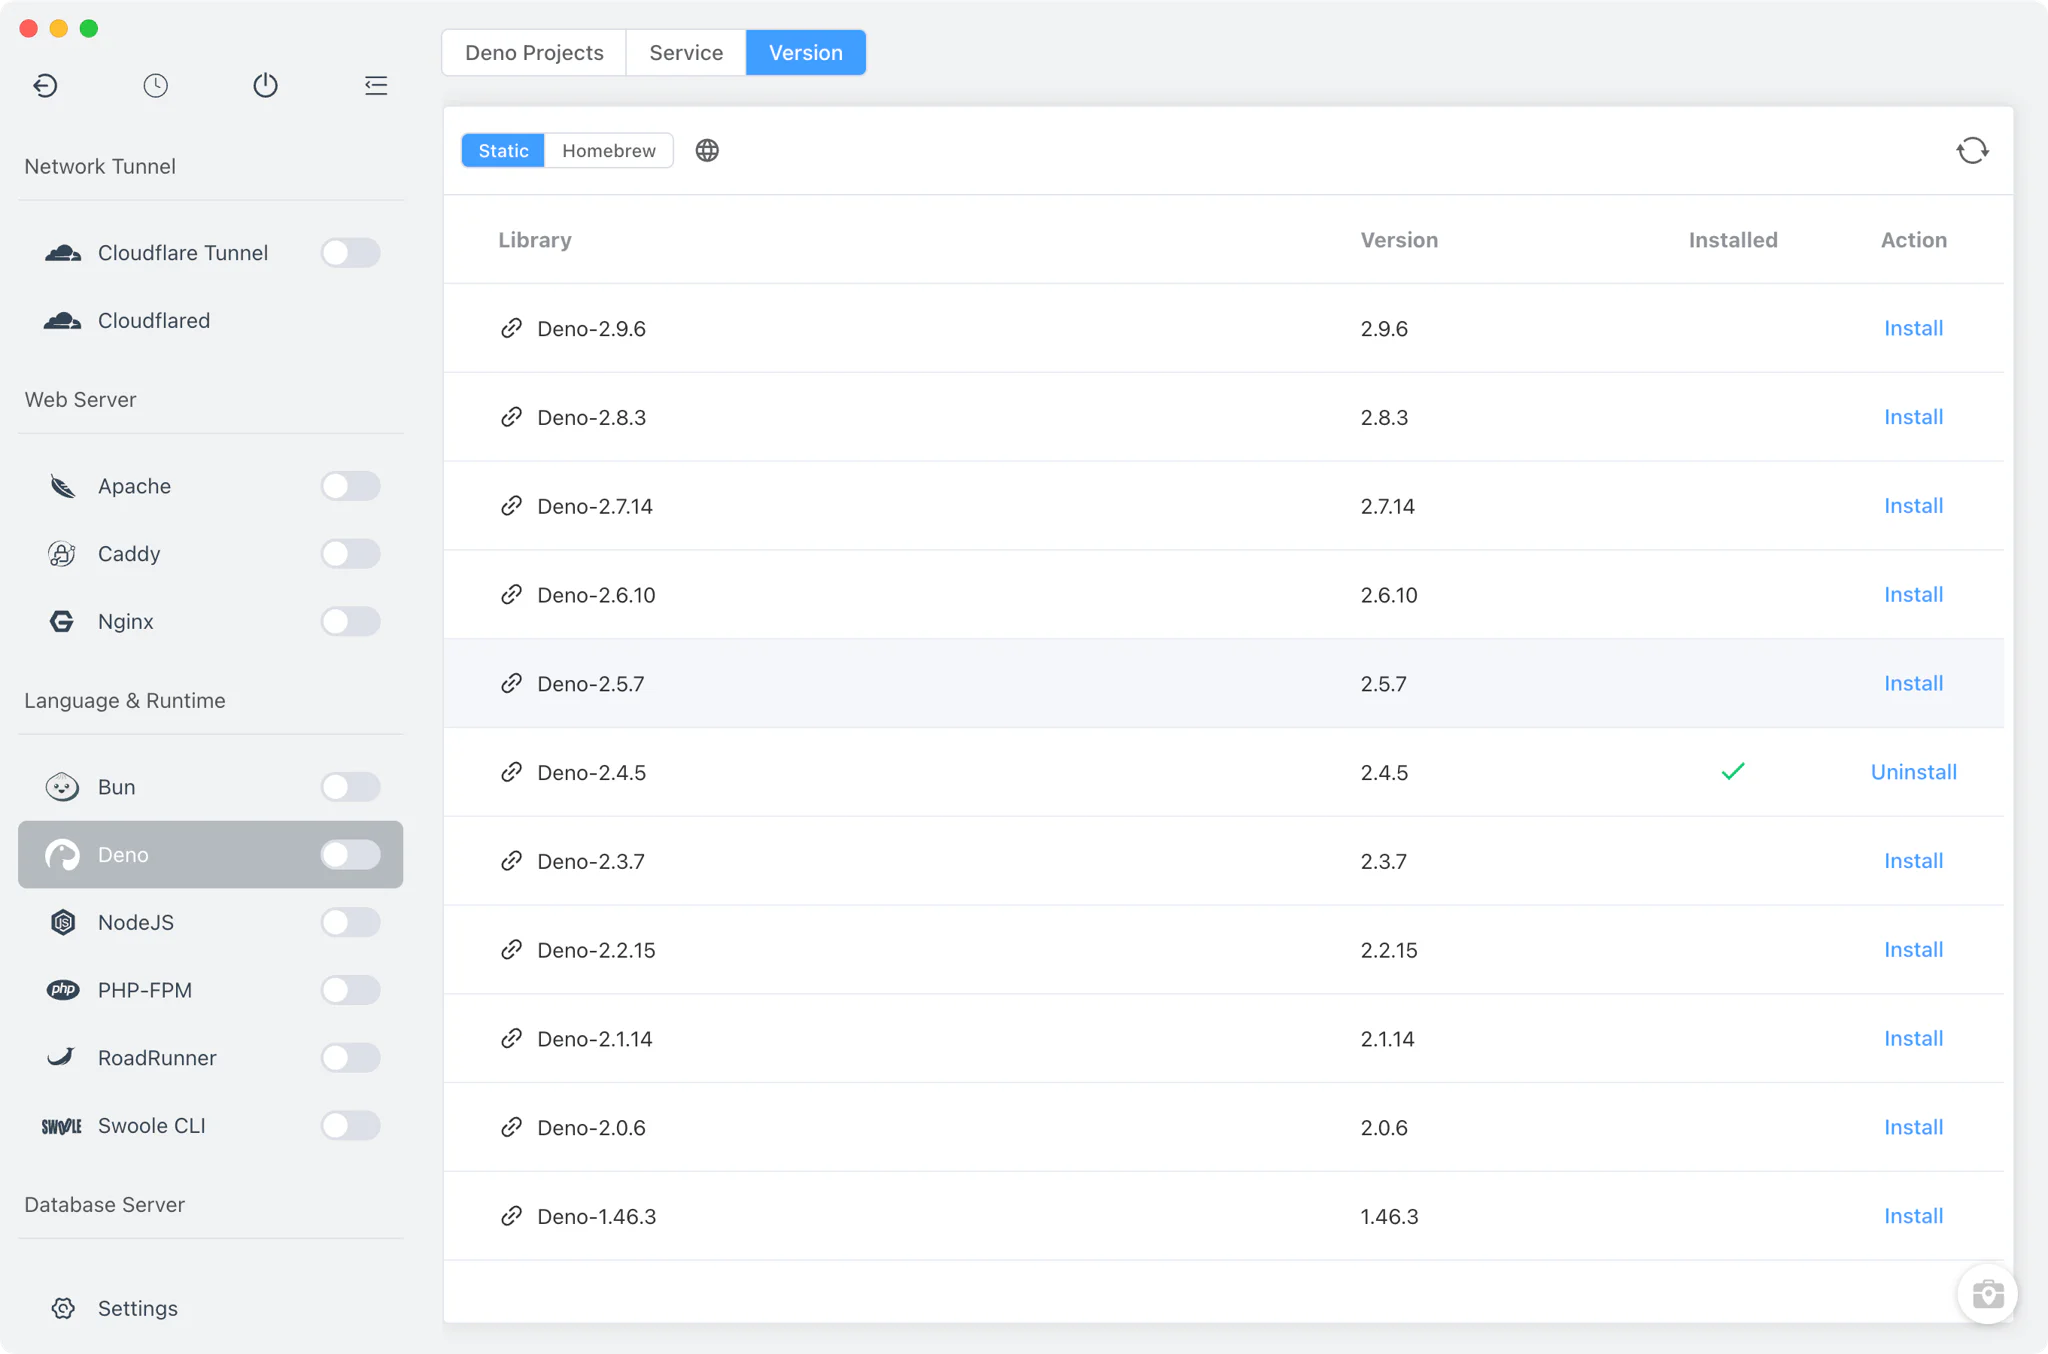
Task: Click the Bun icon in sidebar
Action: (62, 788)
